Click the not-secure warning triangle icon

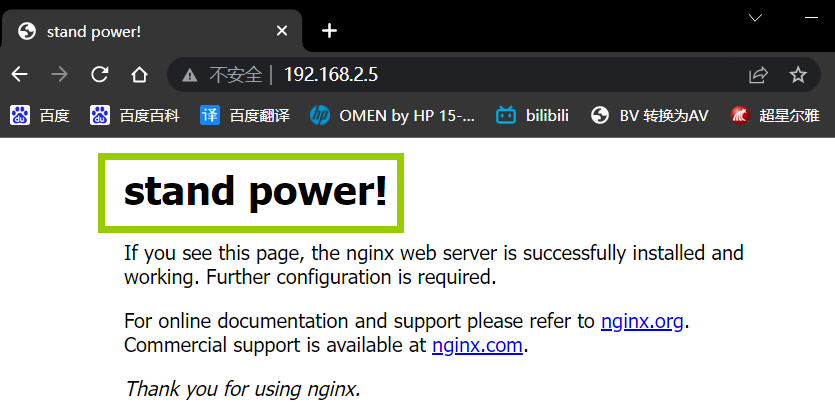coord(190,75)
